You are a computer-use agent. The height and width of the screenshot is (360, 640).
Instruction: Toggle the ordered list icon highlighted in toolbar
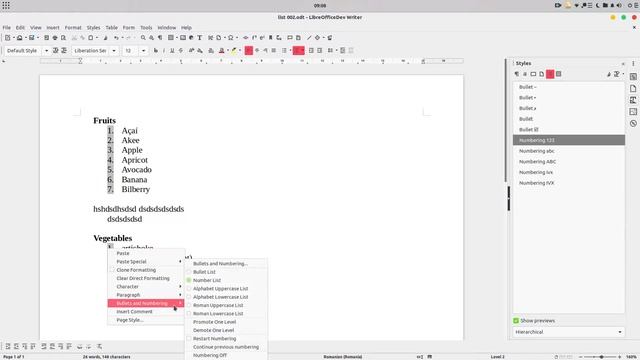[x=297, y=51]
